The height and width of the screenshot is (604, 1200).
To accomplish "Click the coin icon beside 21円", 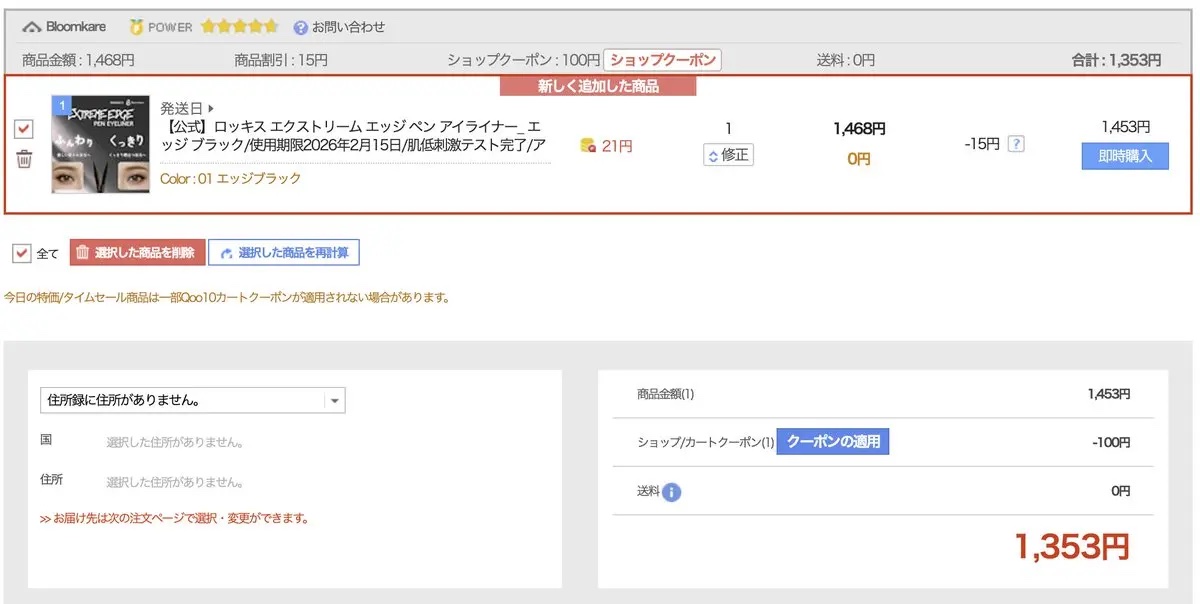I will coord(589,146).
